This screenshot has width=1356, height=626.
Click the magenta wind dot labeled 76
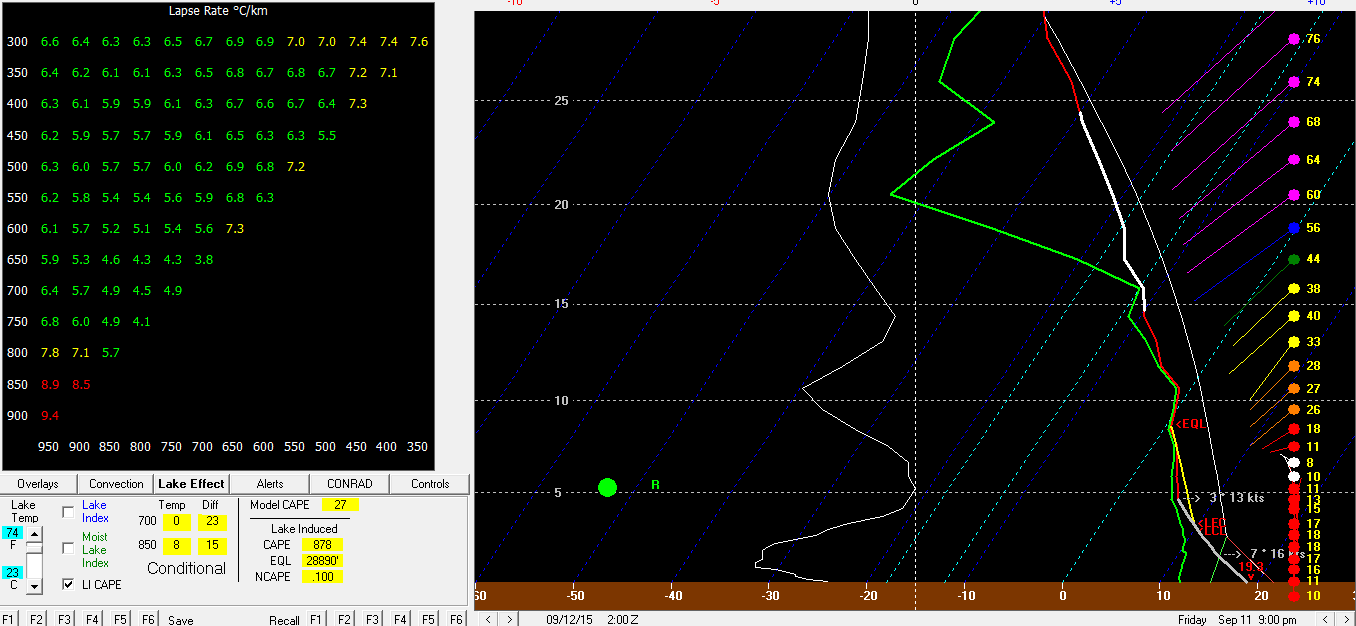(1294, 39)
